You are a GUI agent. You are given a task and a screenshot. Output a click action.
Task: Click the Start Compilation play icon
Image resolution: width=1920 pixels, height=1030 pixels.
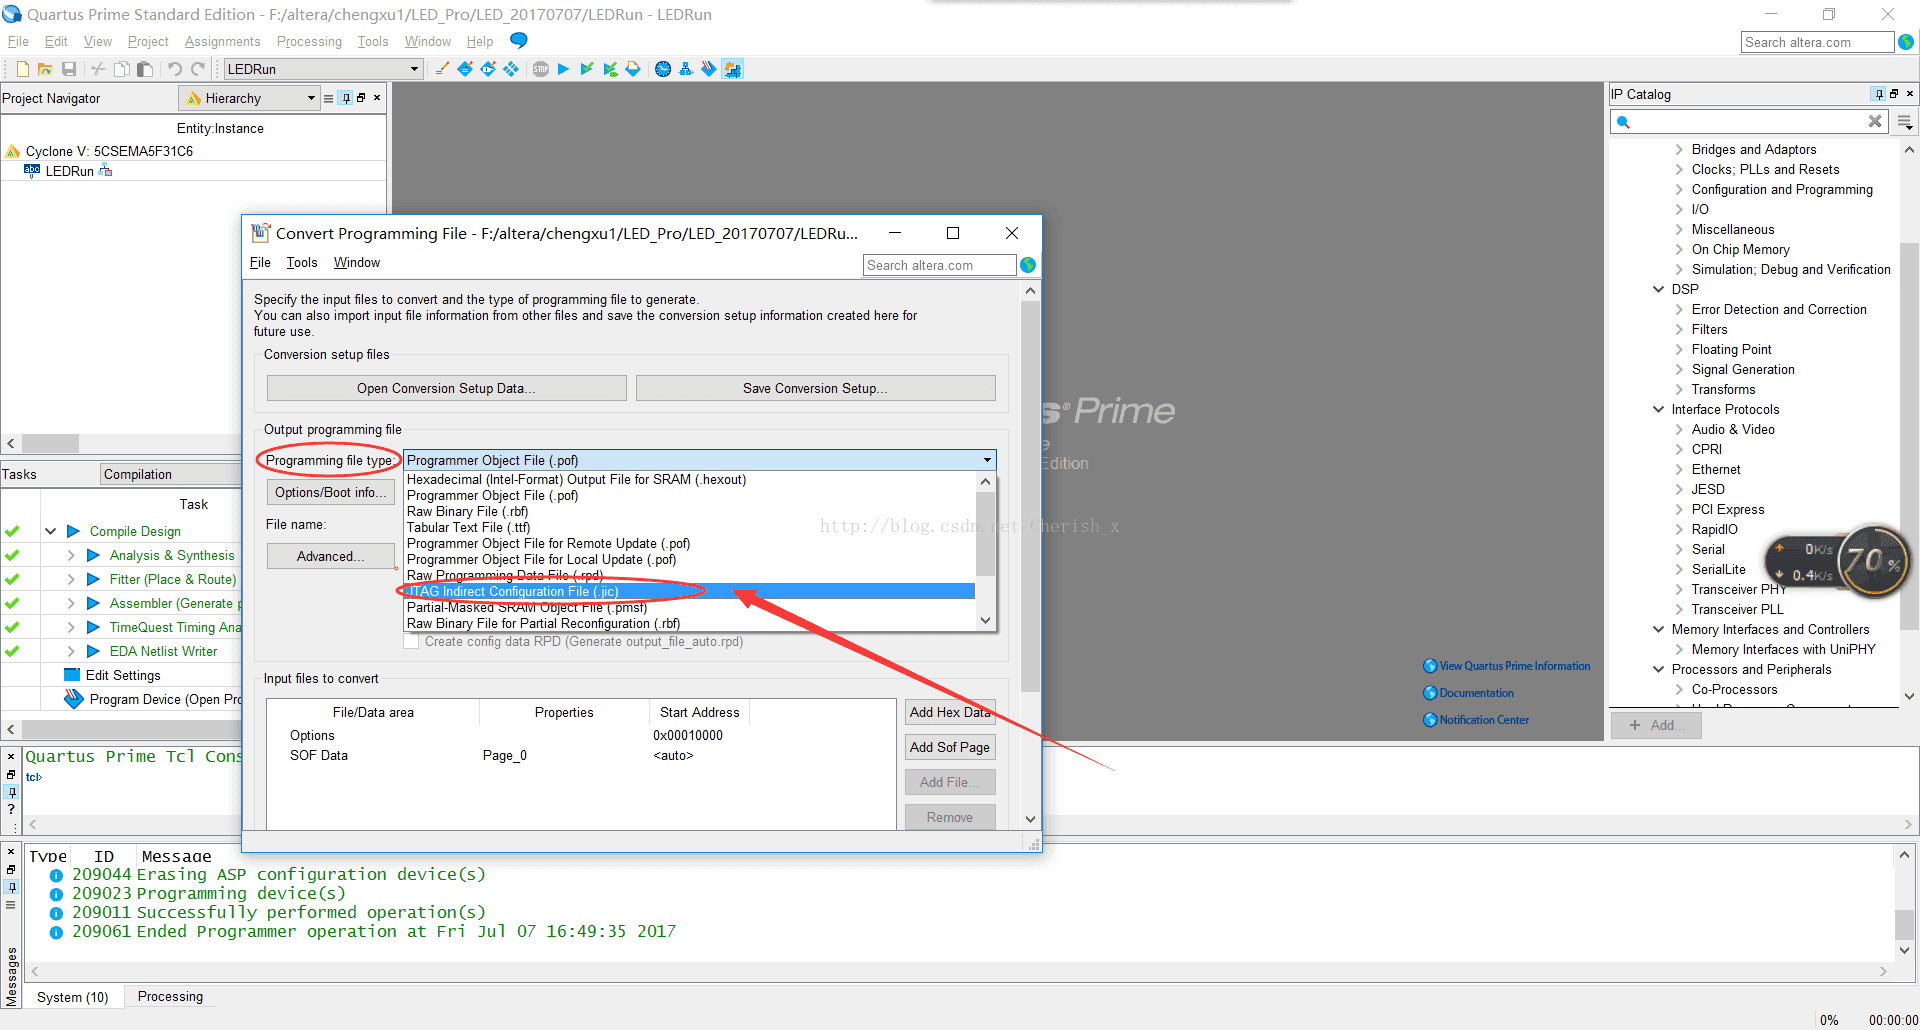pyautogui.click(x=563, y=69)
